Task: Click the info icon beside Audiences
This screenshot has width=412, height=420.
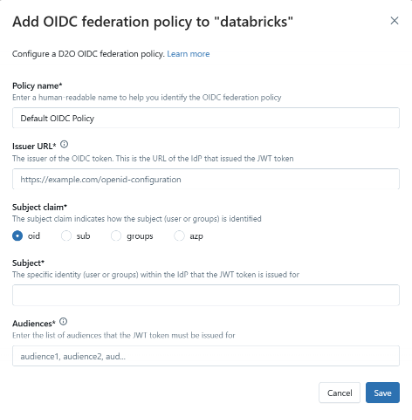Action: [63, 322]
